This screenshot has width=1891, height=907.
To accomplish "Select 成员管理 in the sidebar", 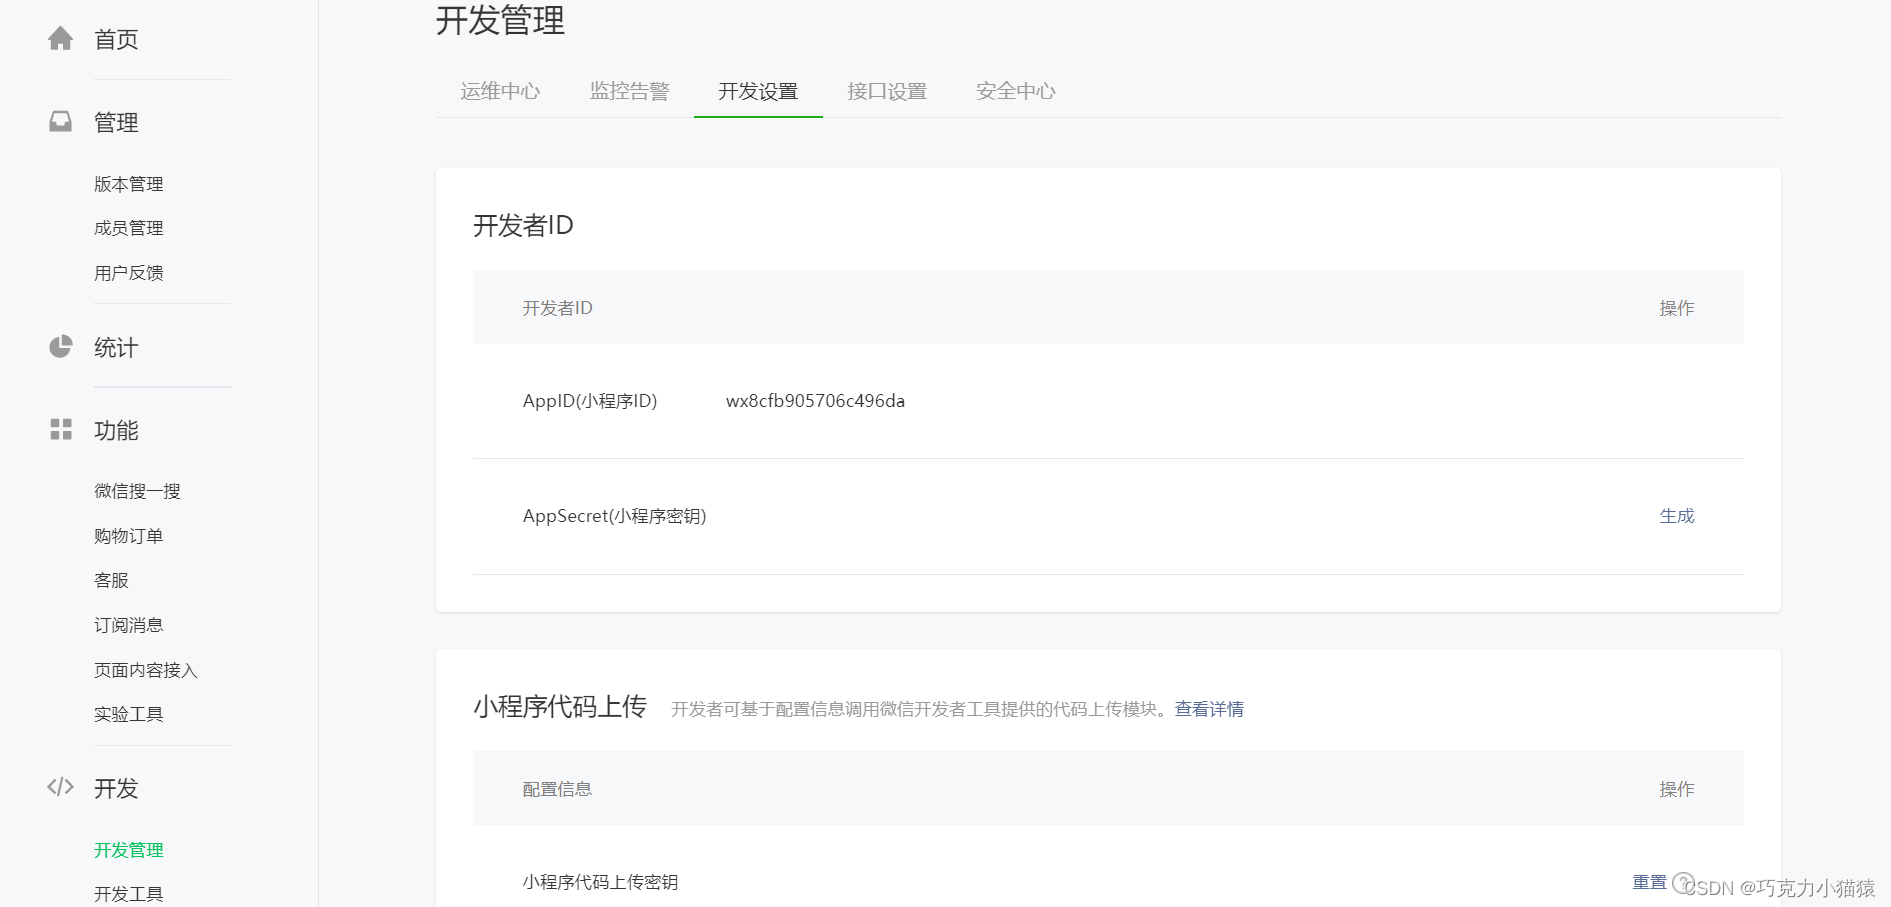I will [x=128, y=227].
